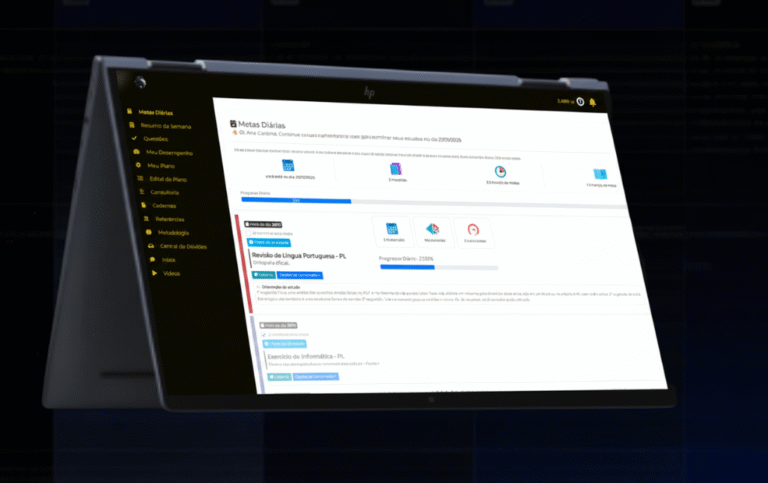
Task: Click the Vídeos play icon in the sidebar
Action: (153, 272)
